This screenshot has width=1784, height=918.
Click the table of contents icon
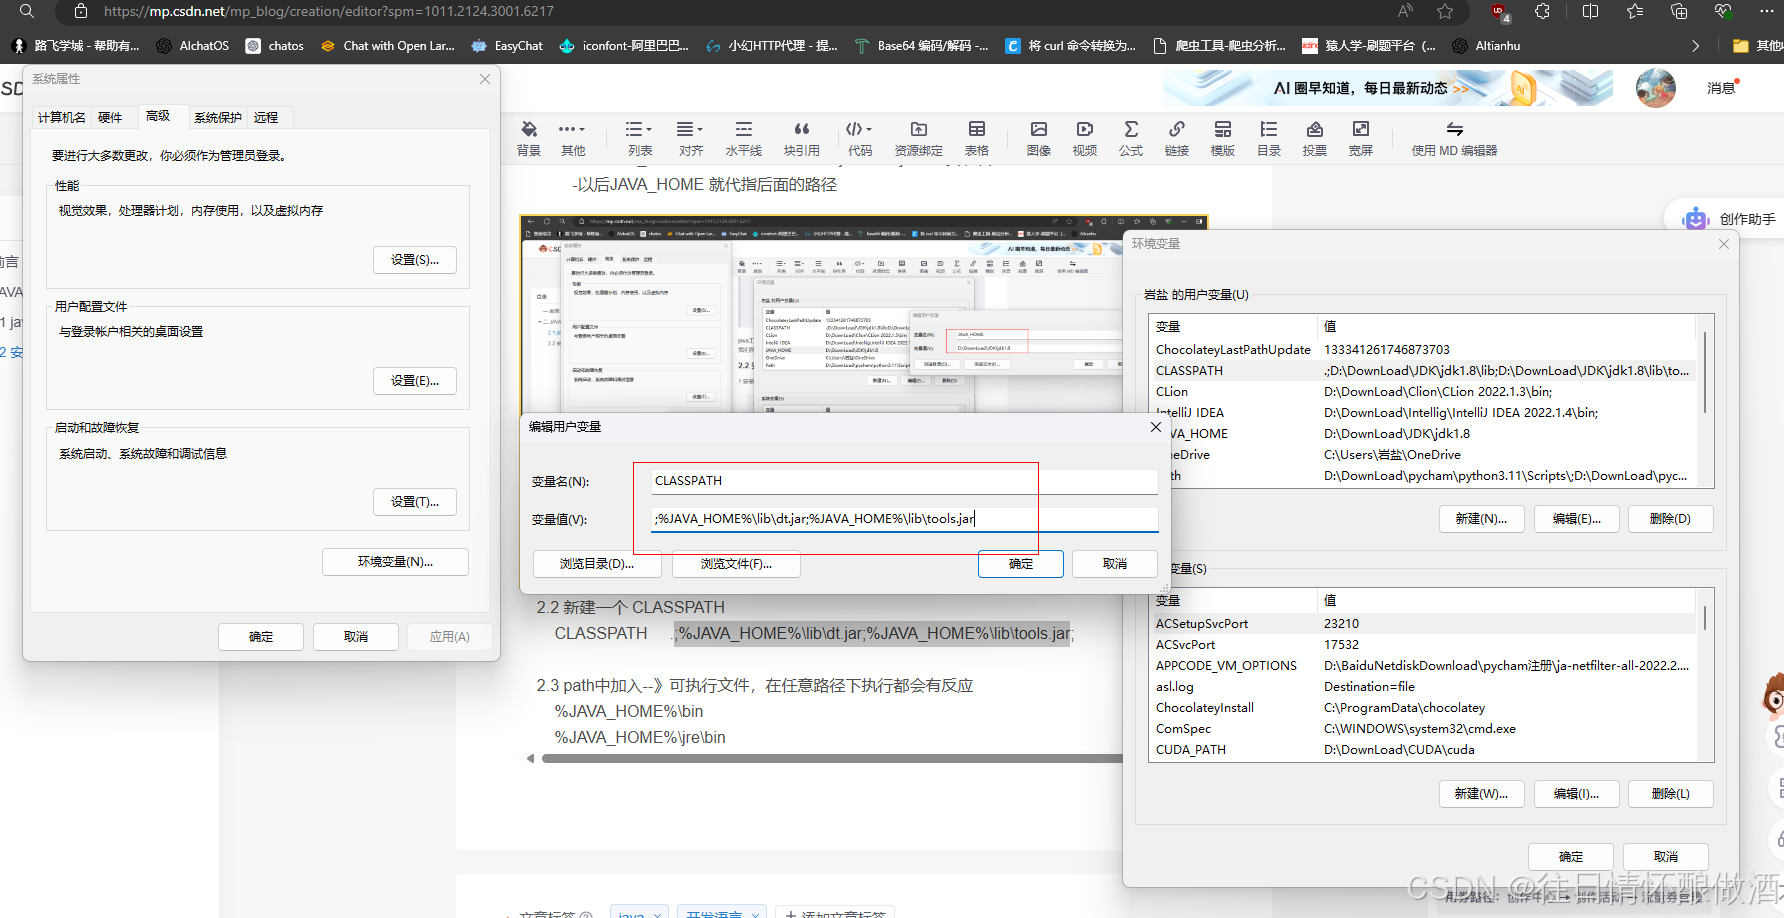[x=1269, y=129]
